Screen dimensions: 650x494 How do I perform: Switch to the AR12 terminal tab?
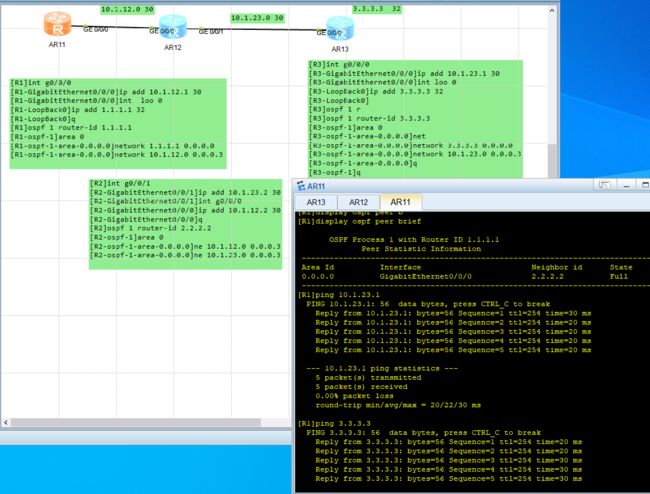click(x=359, y=202)
